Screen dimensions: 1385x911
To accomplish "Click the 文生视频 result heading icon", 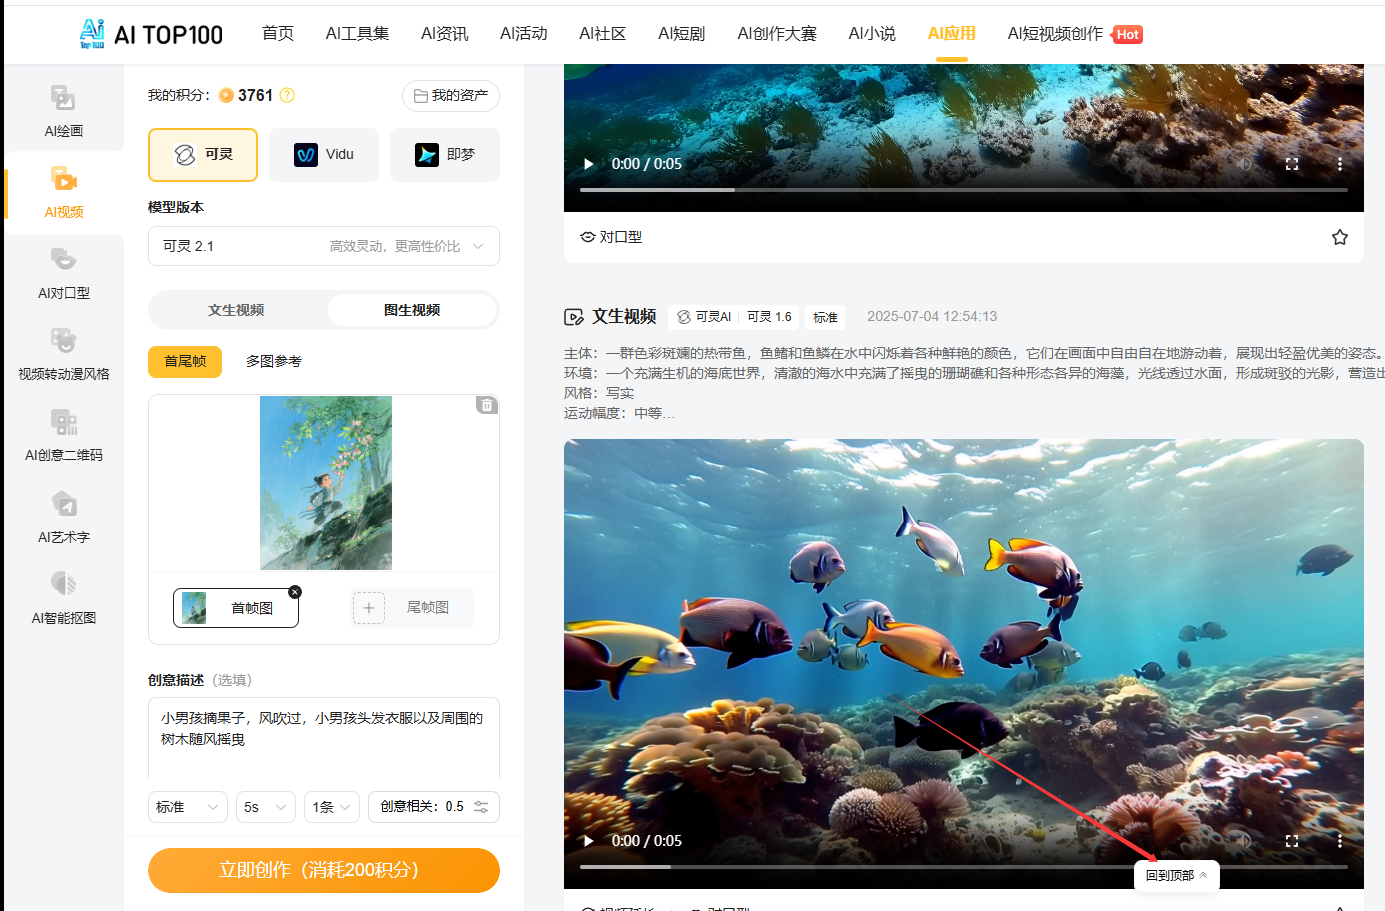I will coord(574,317).
